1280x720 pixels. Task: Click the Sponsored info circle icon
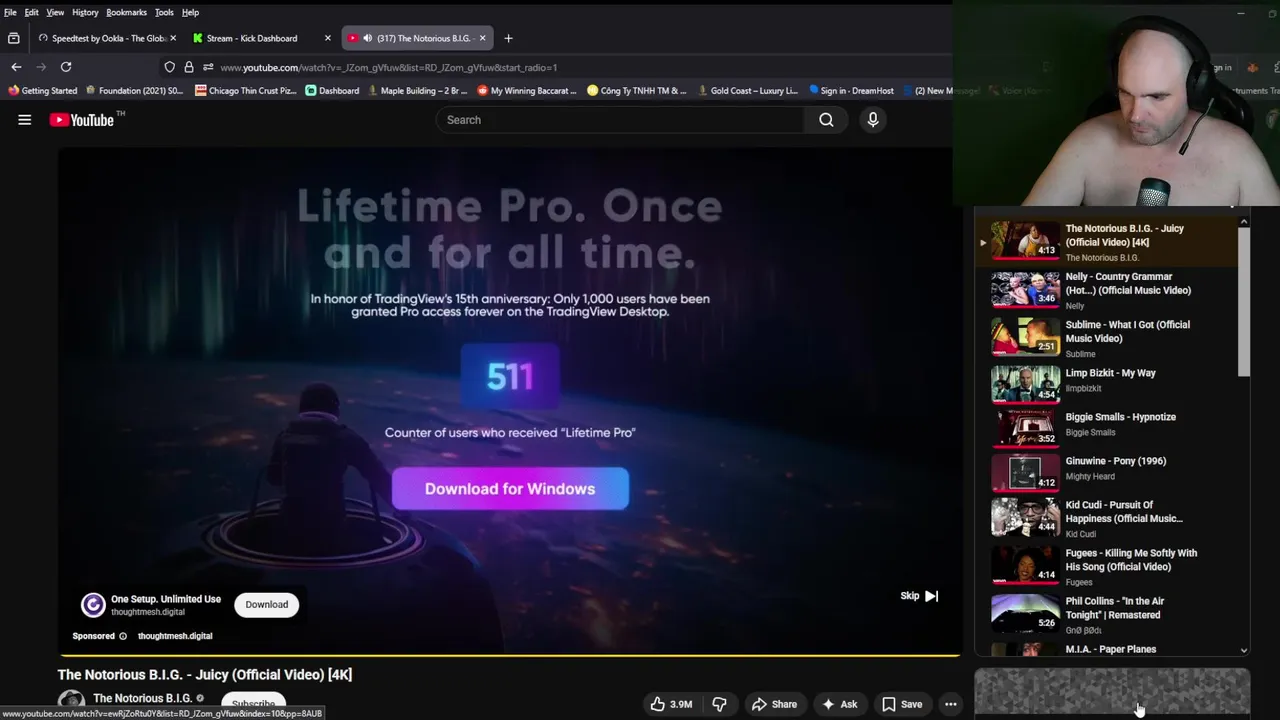click(x=123, y=636)
